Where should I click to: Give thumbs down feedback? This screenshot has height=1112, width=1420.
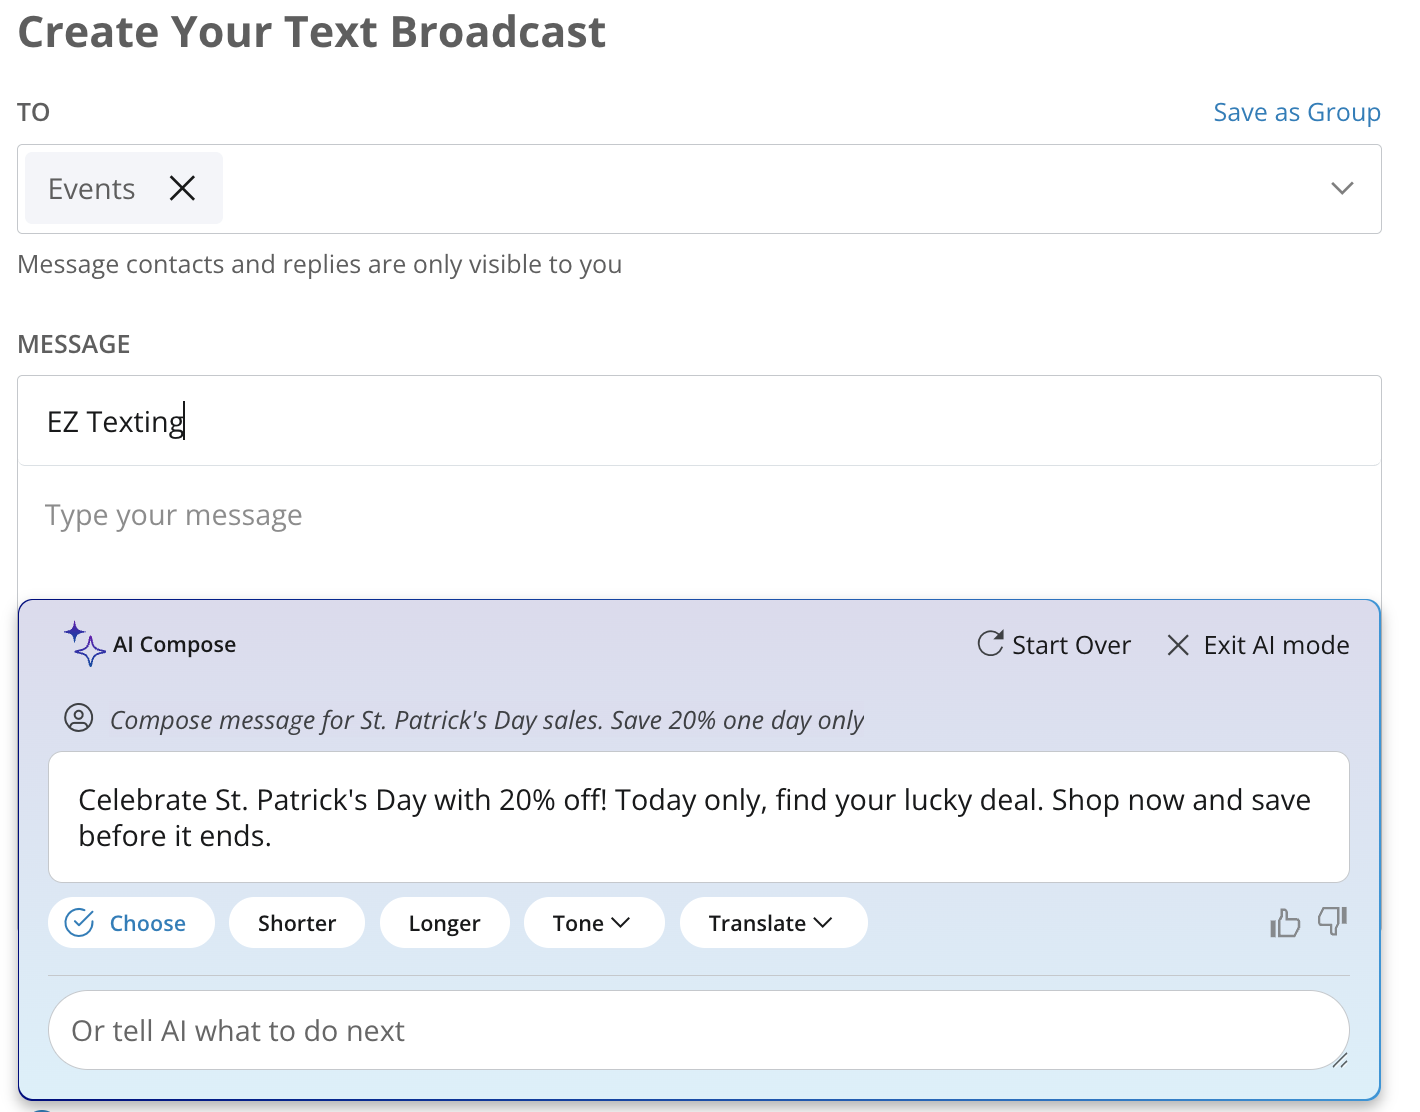point(1333,920)
